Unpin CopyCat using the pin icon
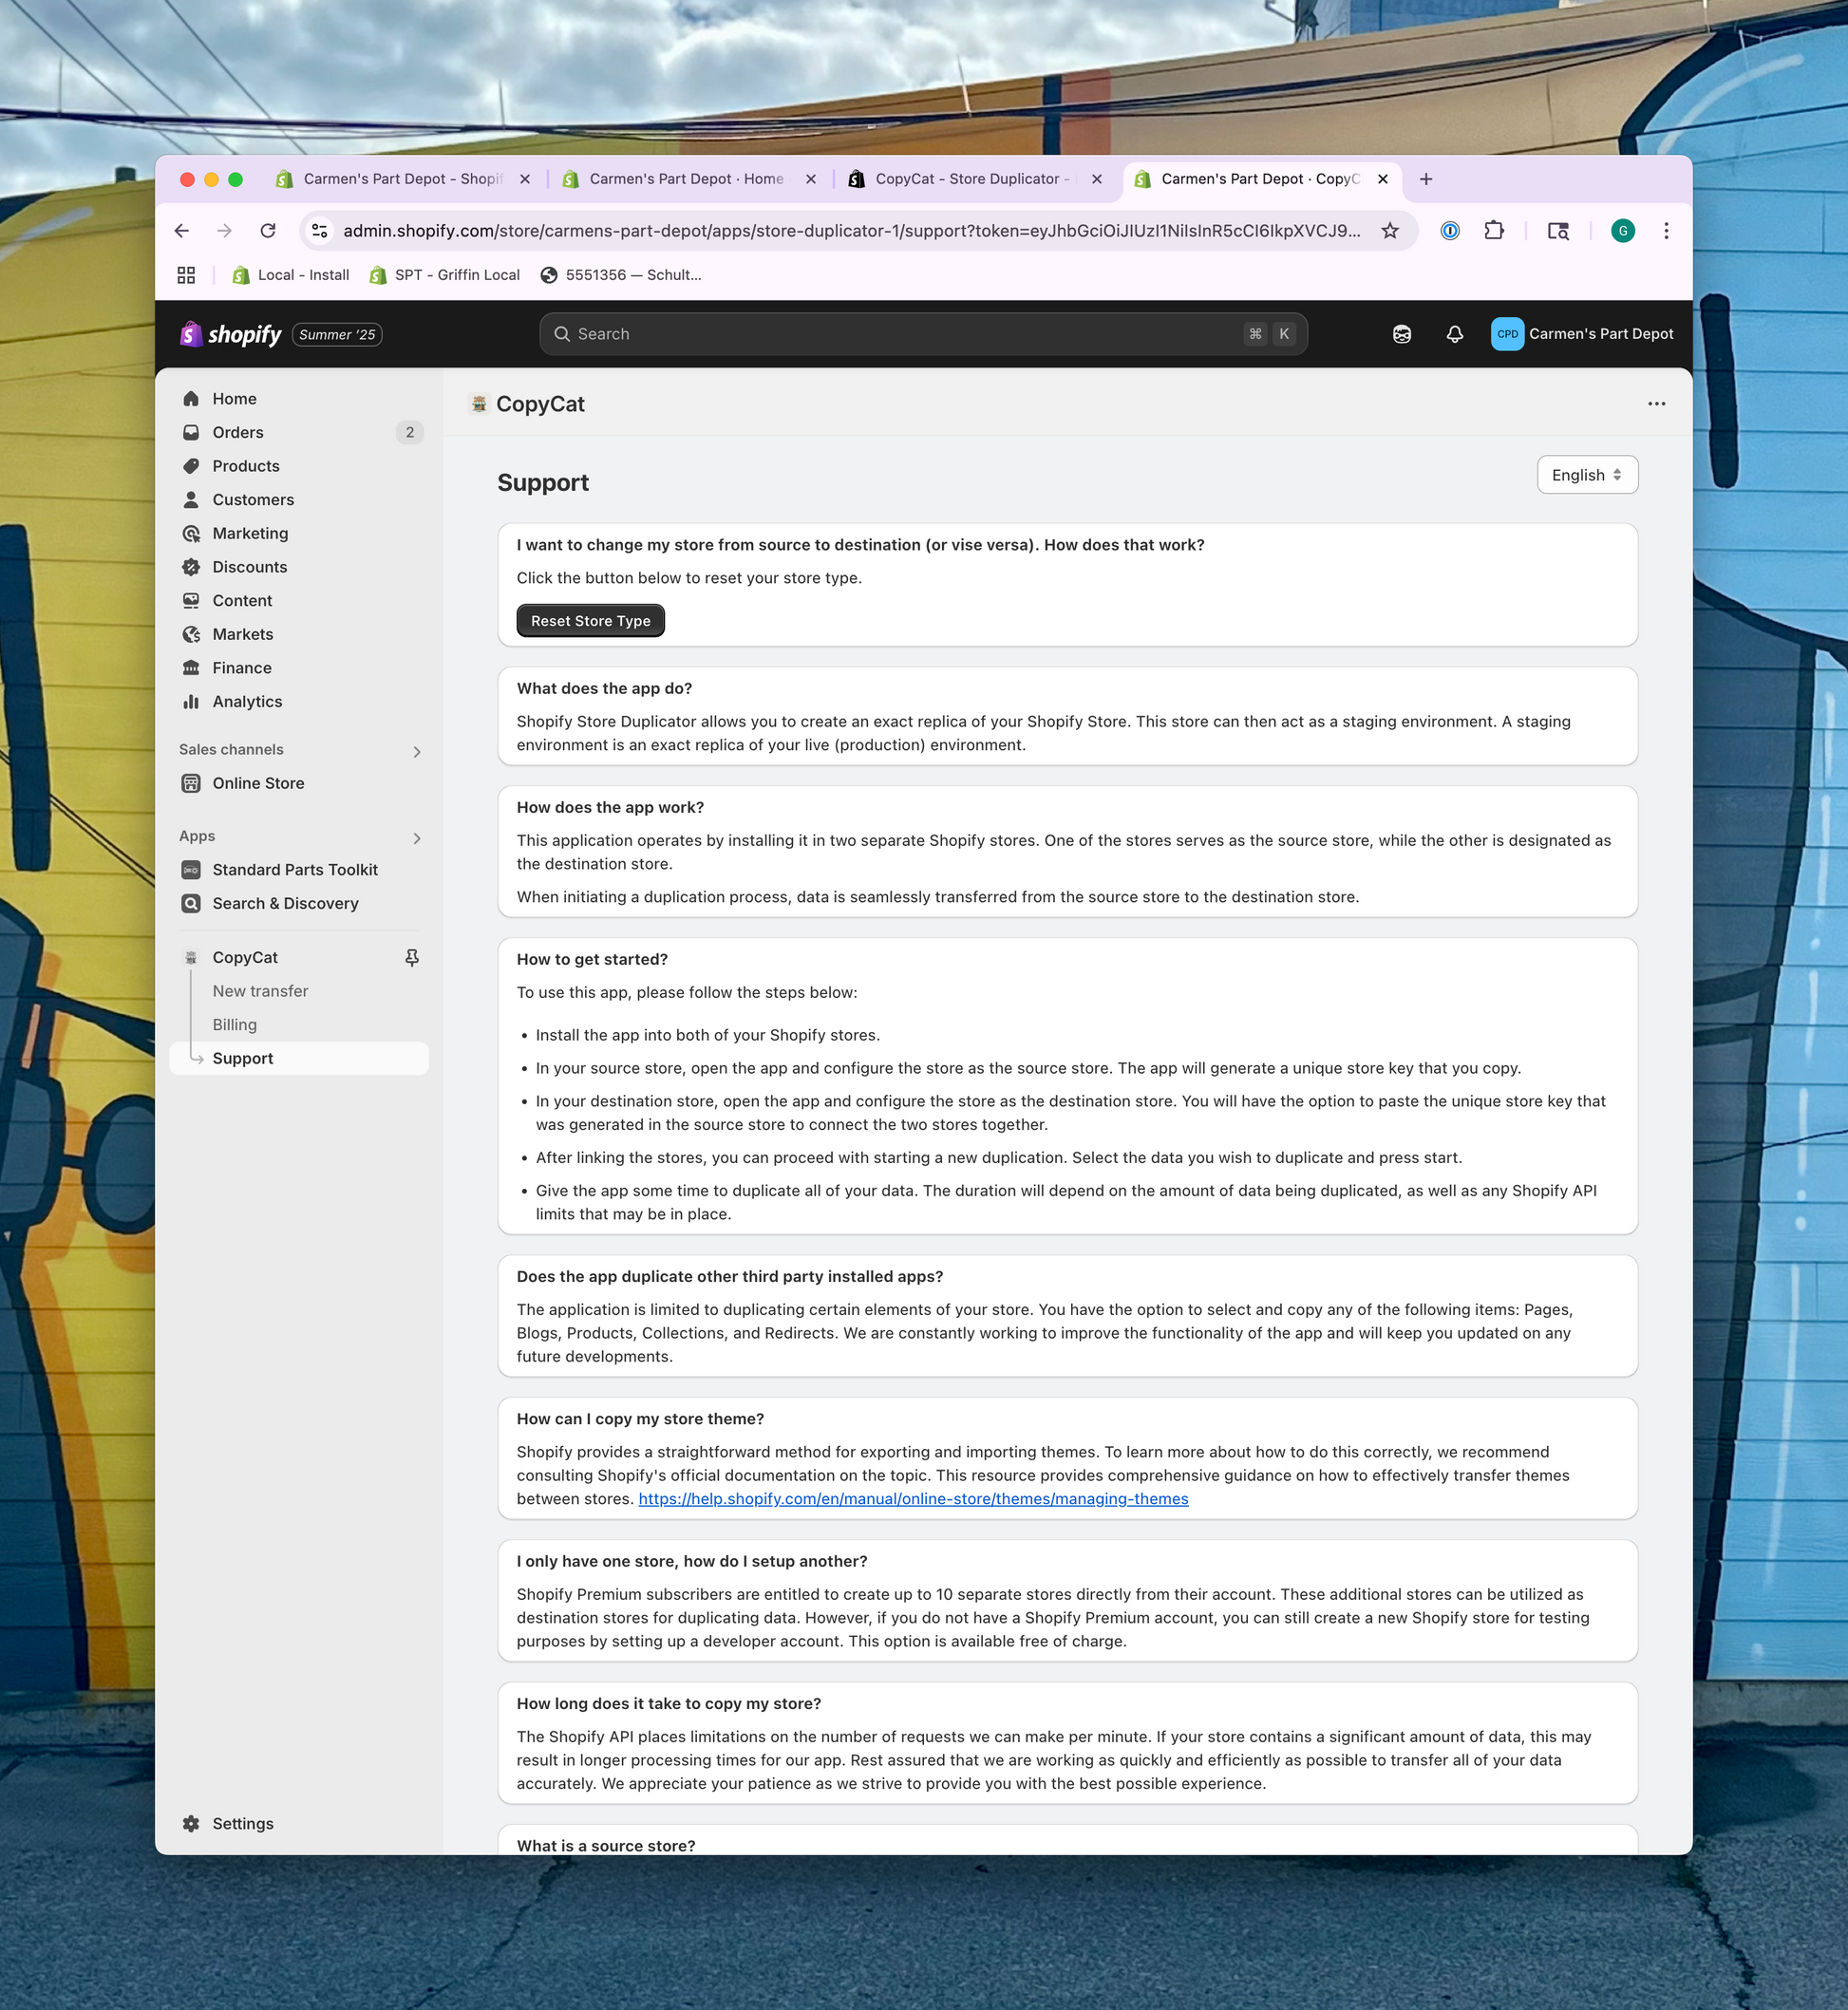The height and width of the screenshot is (2010, 1848). [x=412, y=958]
